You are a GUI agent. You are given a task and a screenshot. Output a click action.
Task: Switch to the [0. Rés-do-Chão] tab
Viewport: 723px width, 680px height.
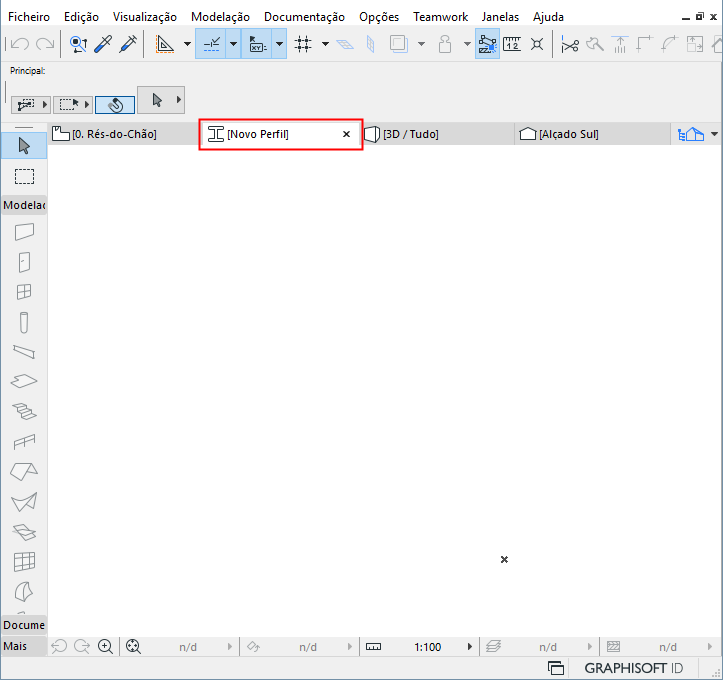click(123, 134)
